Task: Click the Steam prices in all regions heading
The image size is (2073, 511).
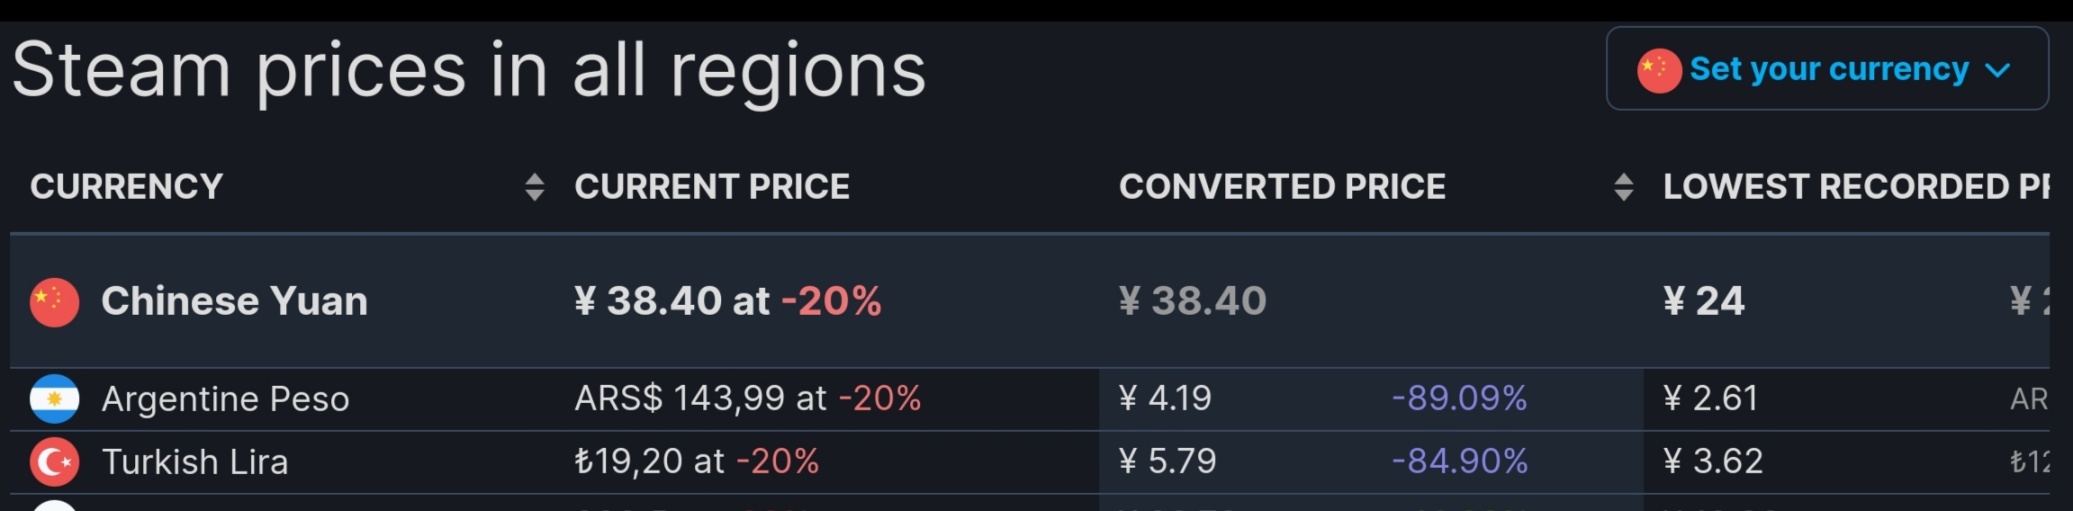Action: pyautogui.click(x=469, y=70)
